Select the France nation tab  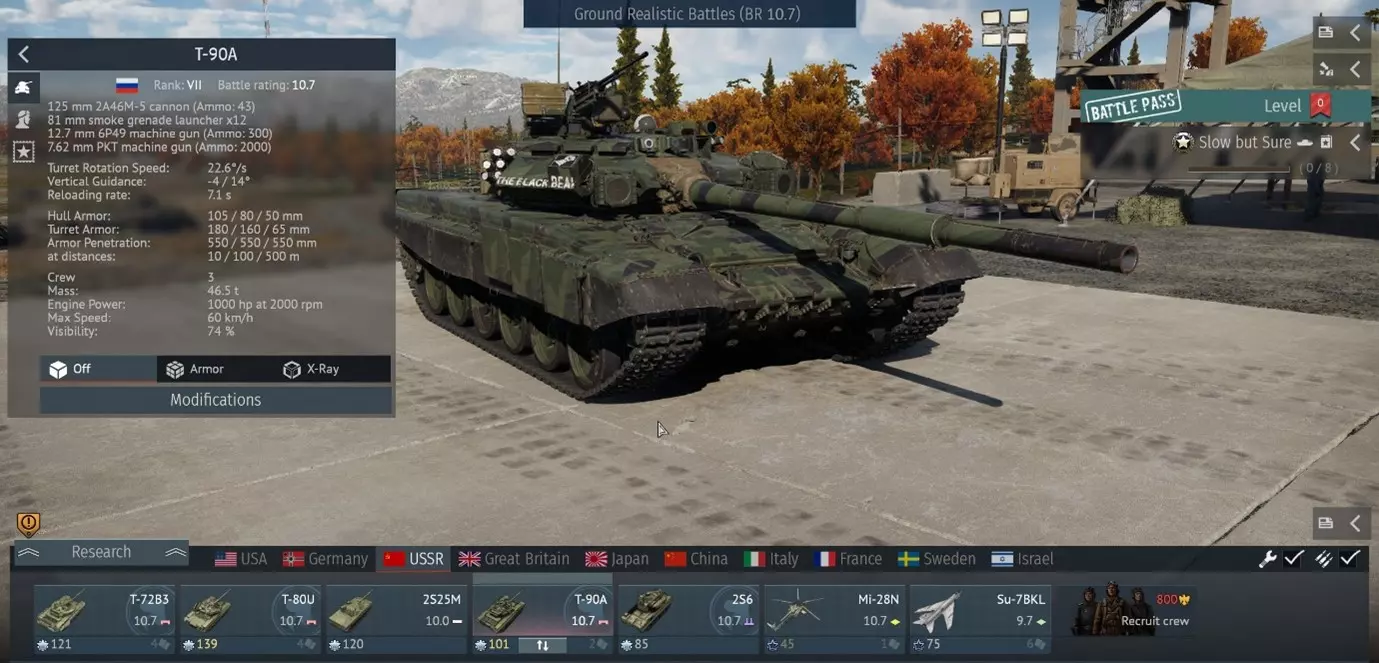(848, 559)
